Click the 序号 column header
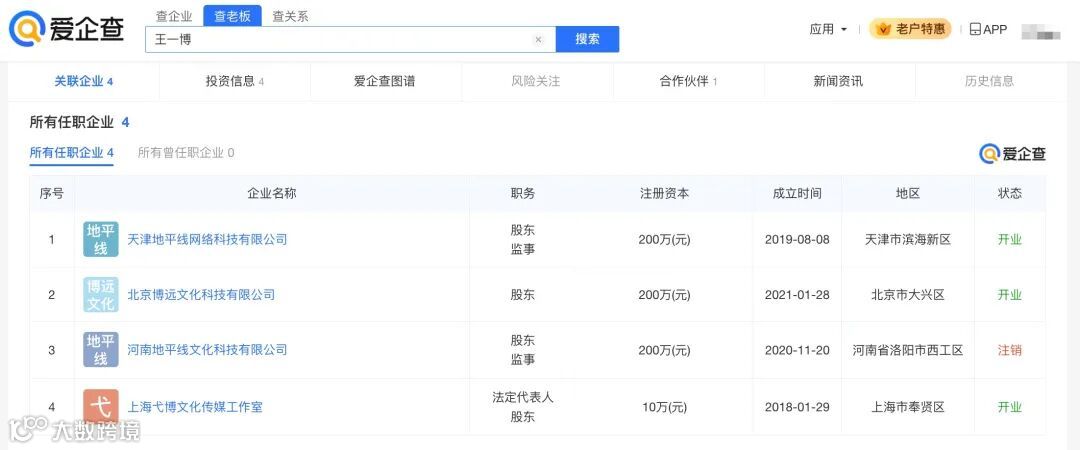Screen dimensions: 1080x450 pos(52,194)
